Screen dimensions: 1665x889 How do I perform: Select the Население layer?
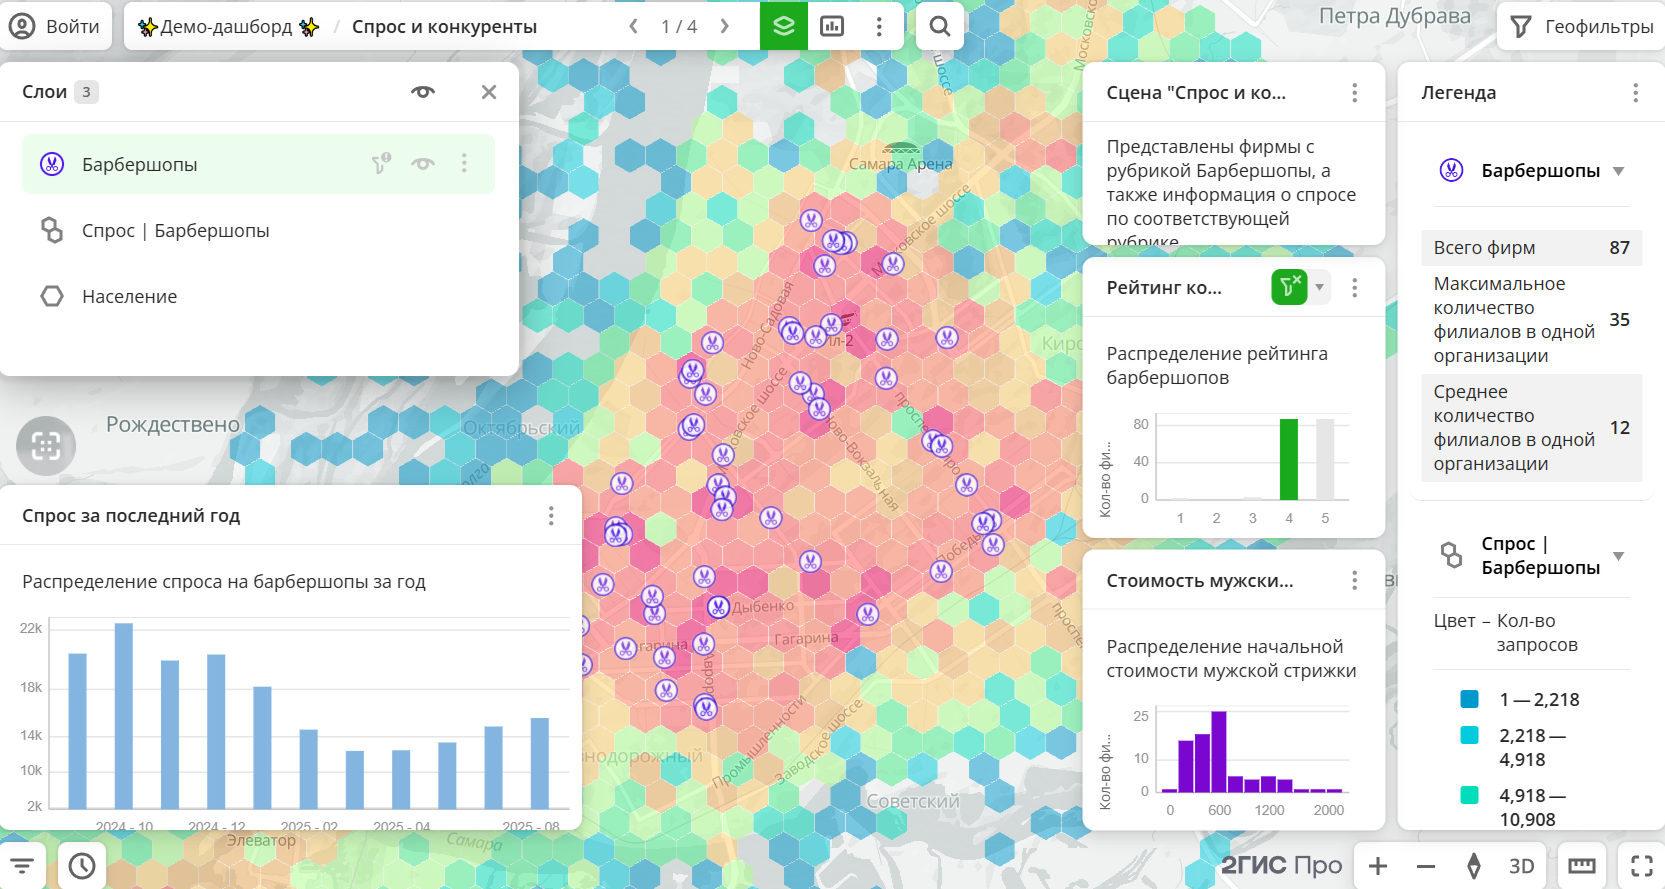[129, 297]
